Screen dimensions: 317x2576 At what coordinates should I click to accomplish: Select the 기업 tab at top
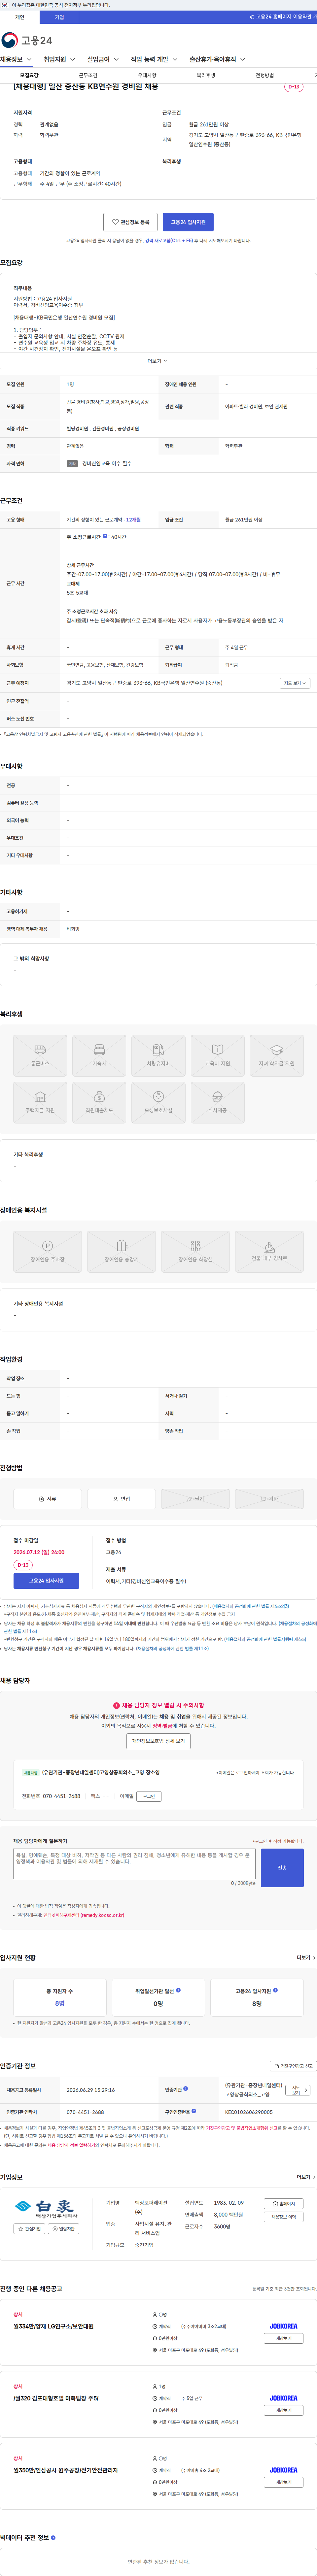[59, 17]
